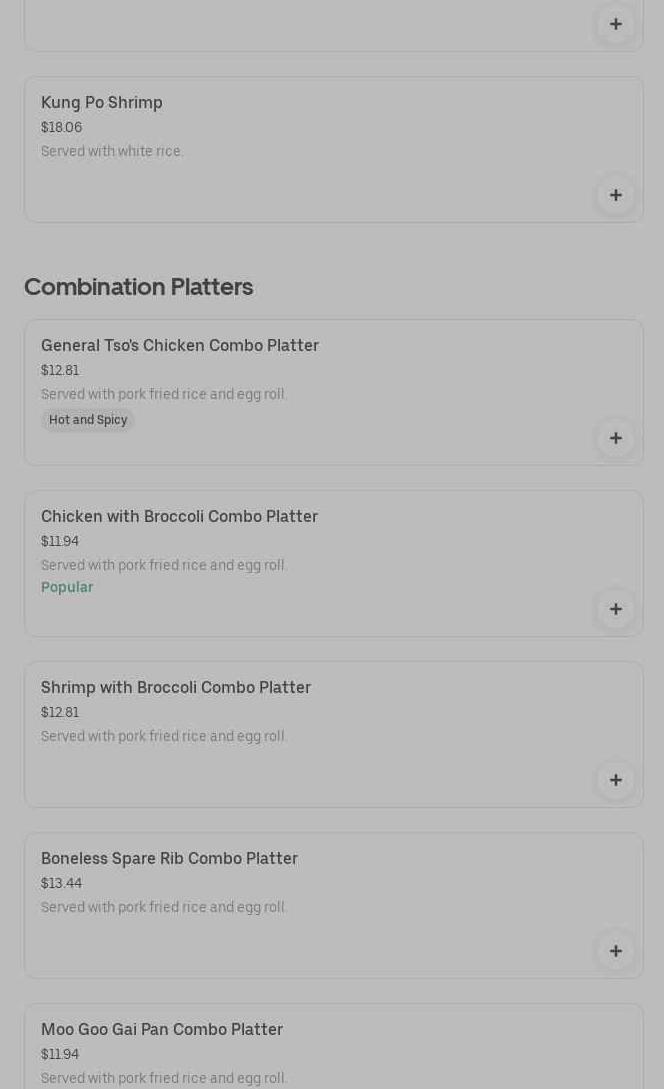Open Chicken with Broccoli Combo Platter title
Screen dimensions: 664x1089
tap(179, 517)
